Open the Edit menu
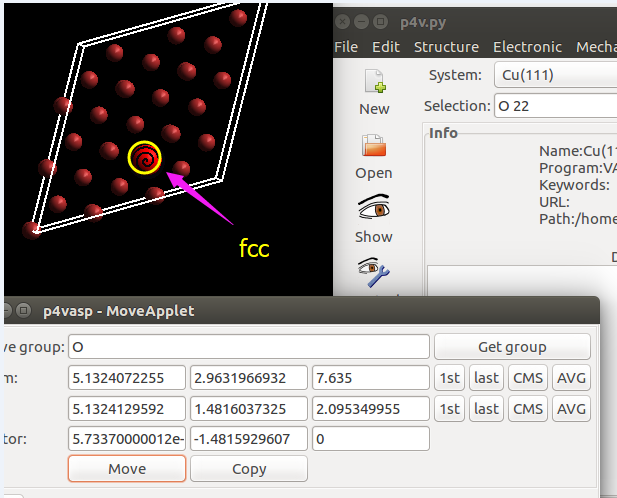617x498 pixels. click(x=386, y=47)
